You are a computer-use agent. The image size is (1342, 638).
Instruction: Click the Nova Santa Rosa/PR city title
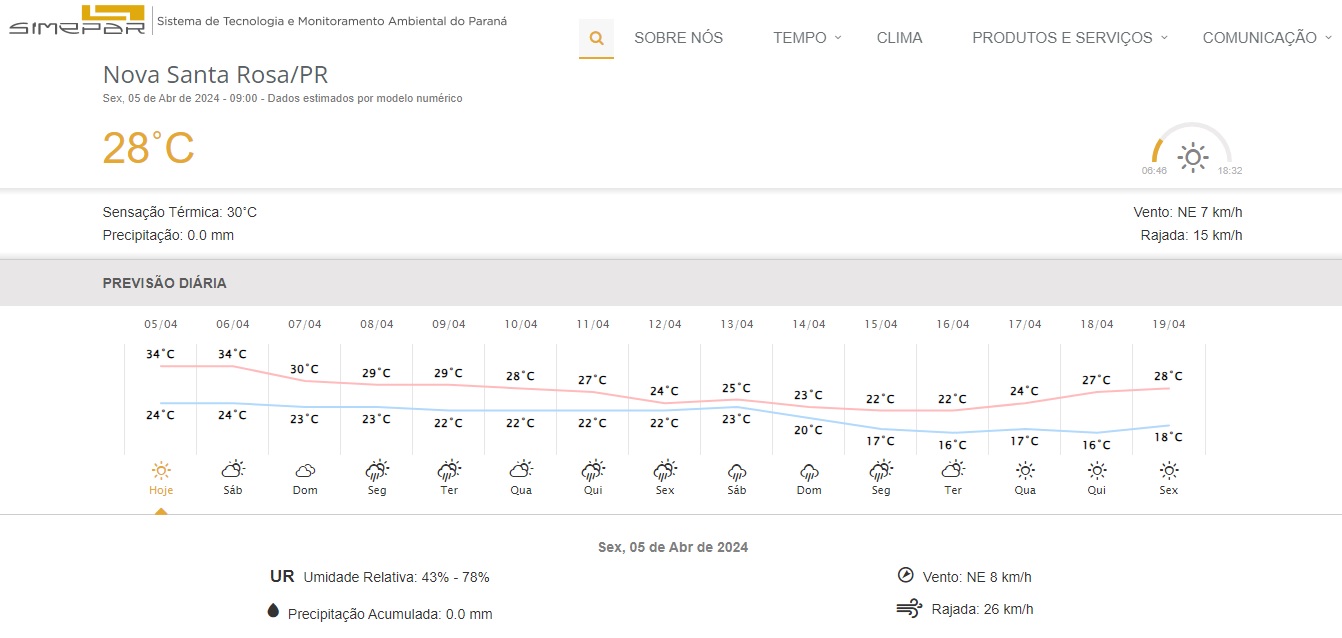point(215,75)
